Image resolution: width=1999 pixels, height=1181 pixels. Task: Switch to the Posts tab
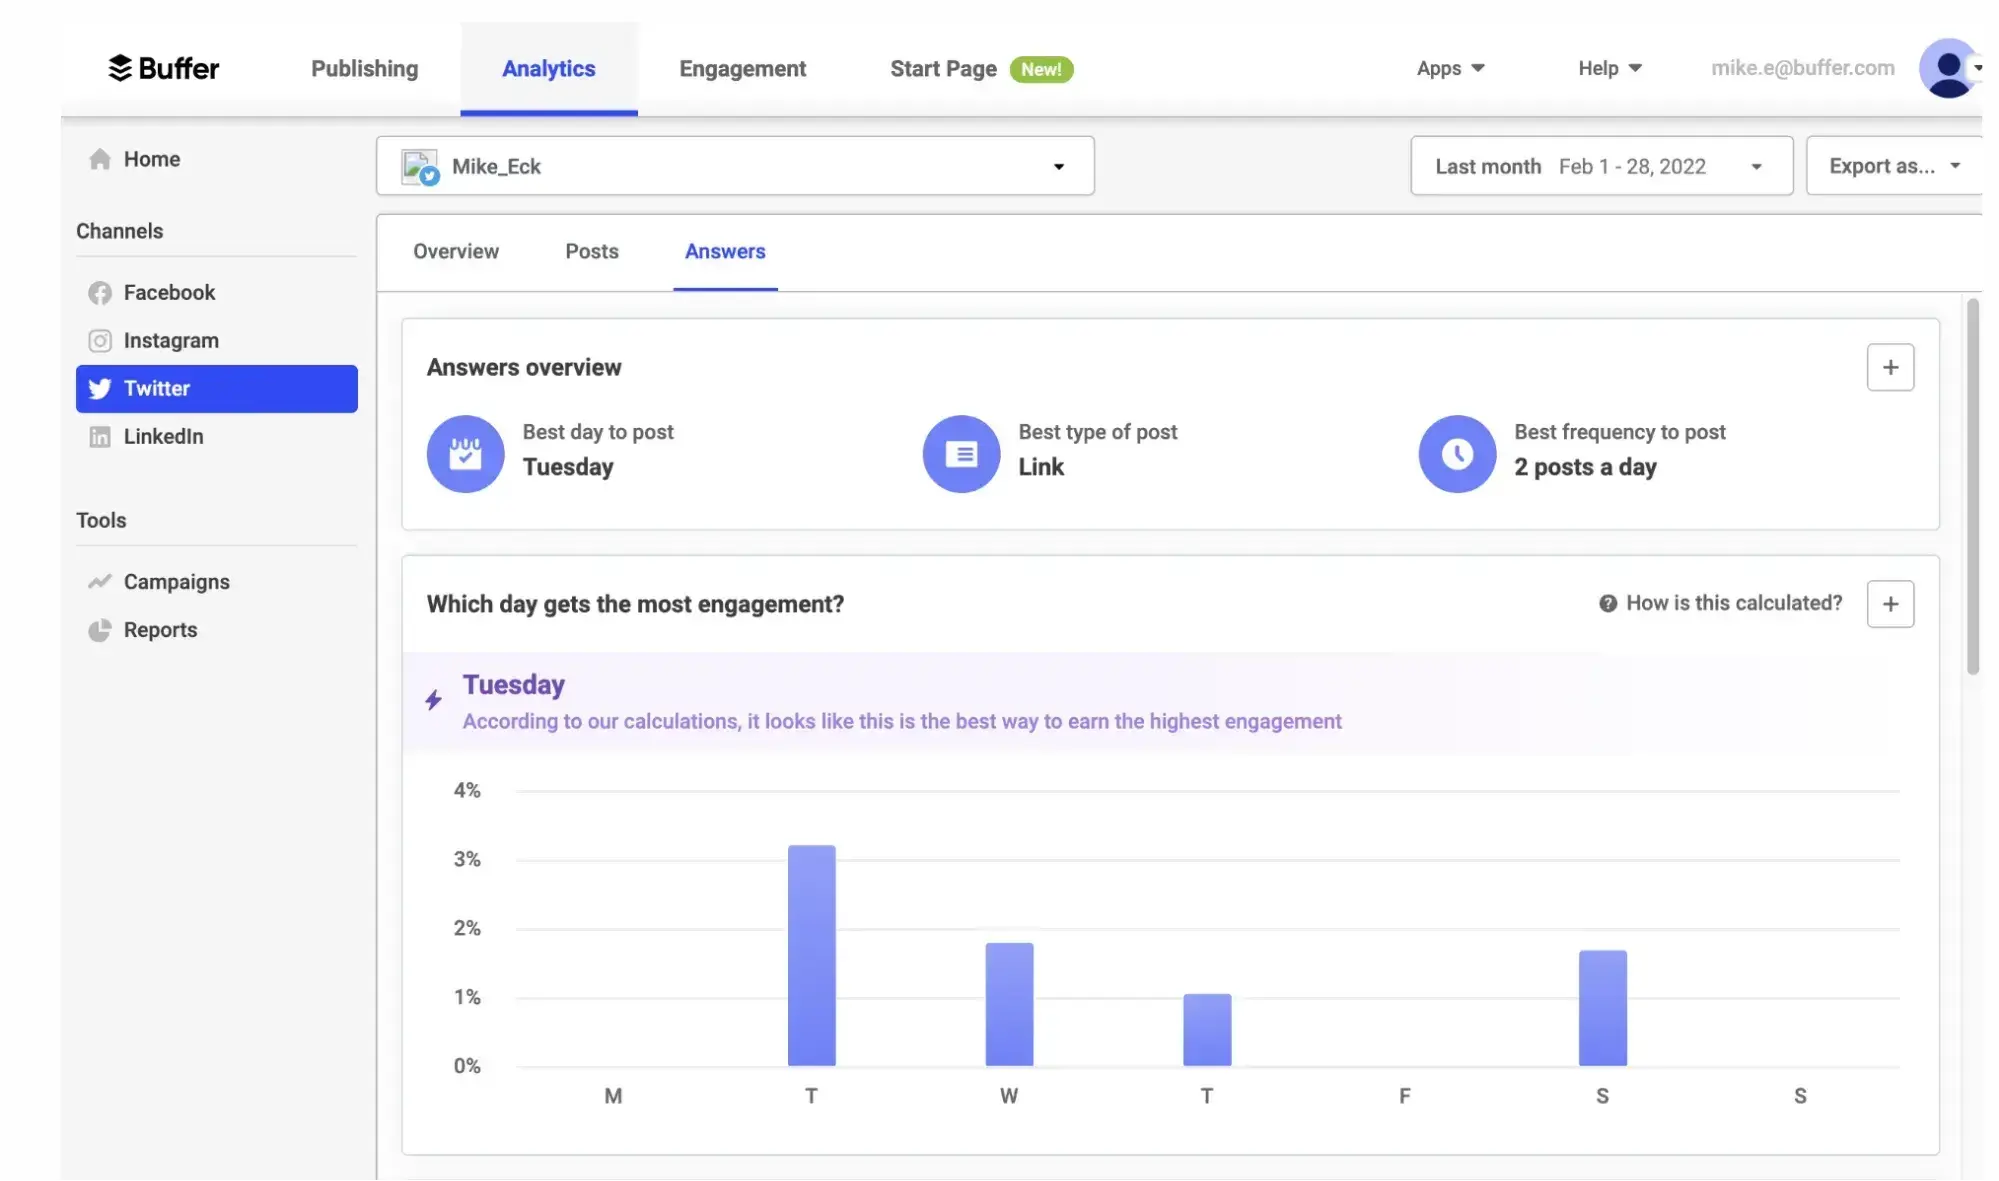click(591, 252)
